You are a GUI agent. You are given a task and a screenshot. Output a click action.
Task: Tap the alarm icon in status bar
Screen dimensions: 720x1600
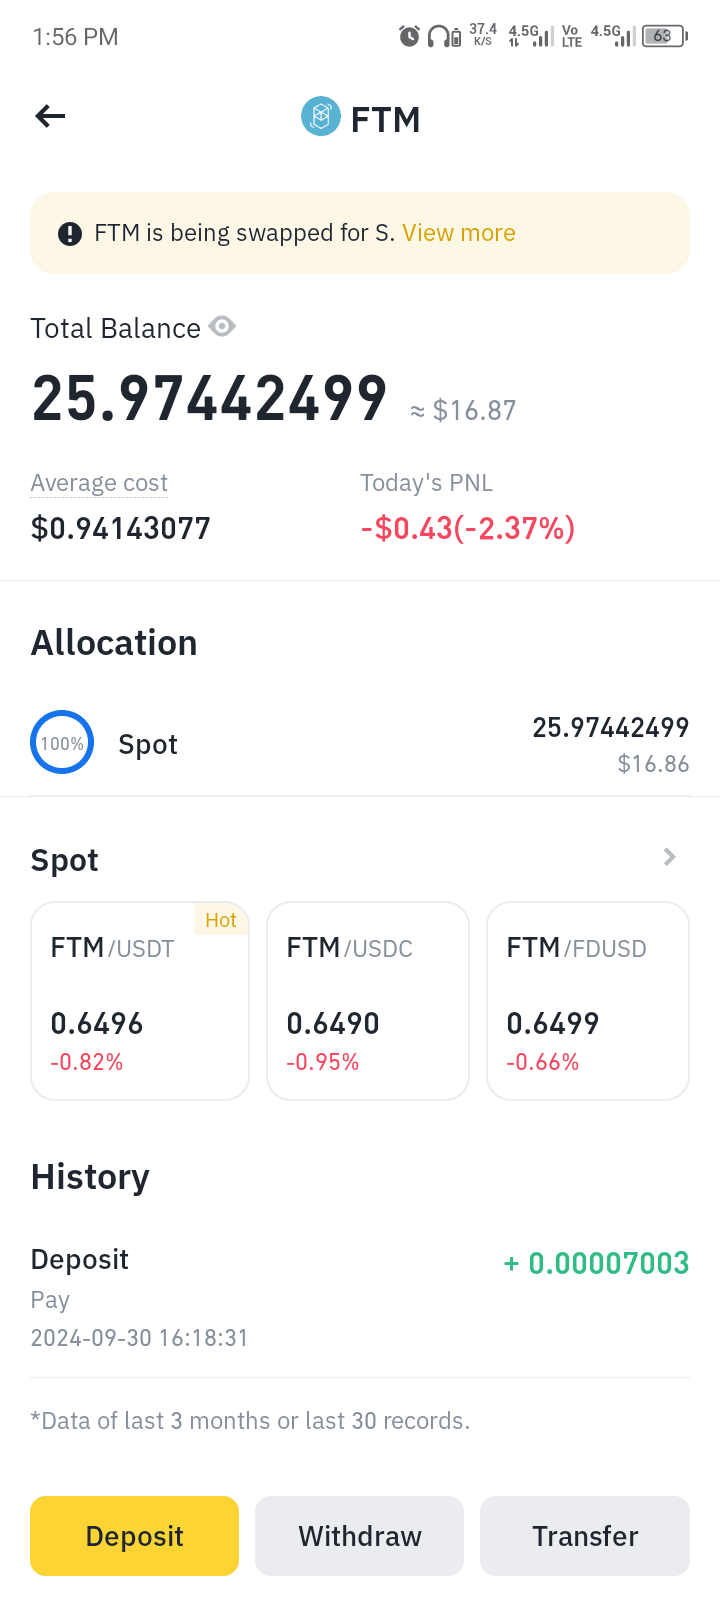pyautogui.click(x=409, y=37)
